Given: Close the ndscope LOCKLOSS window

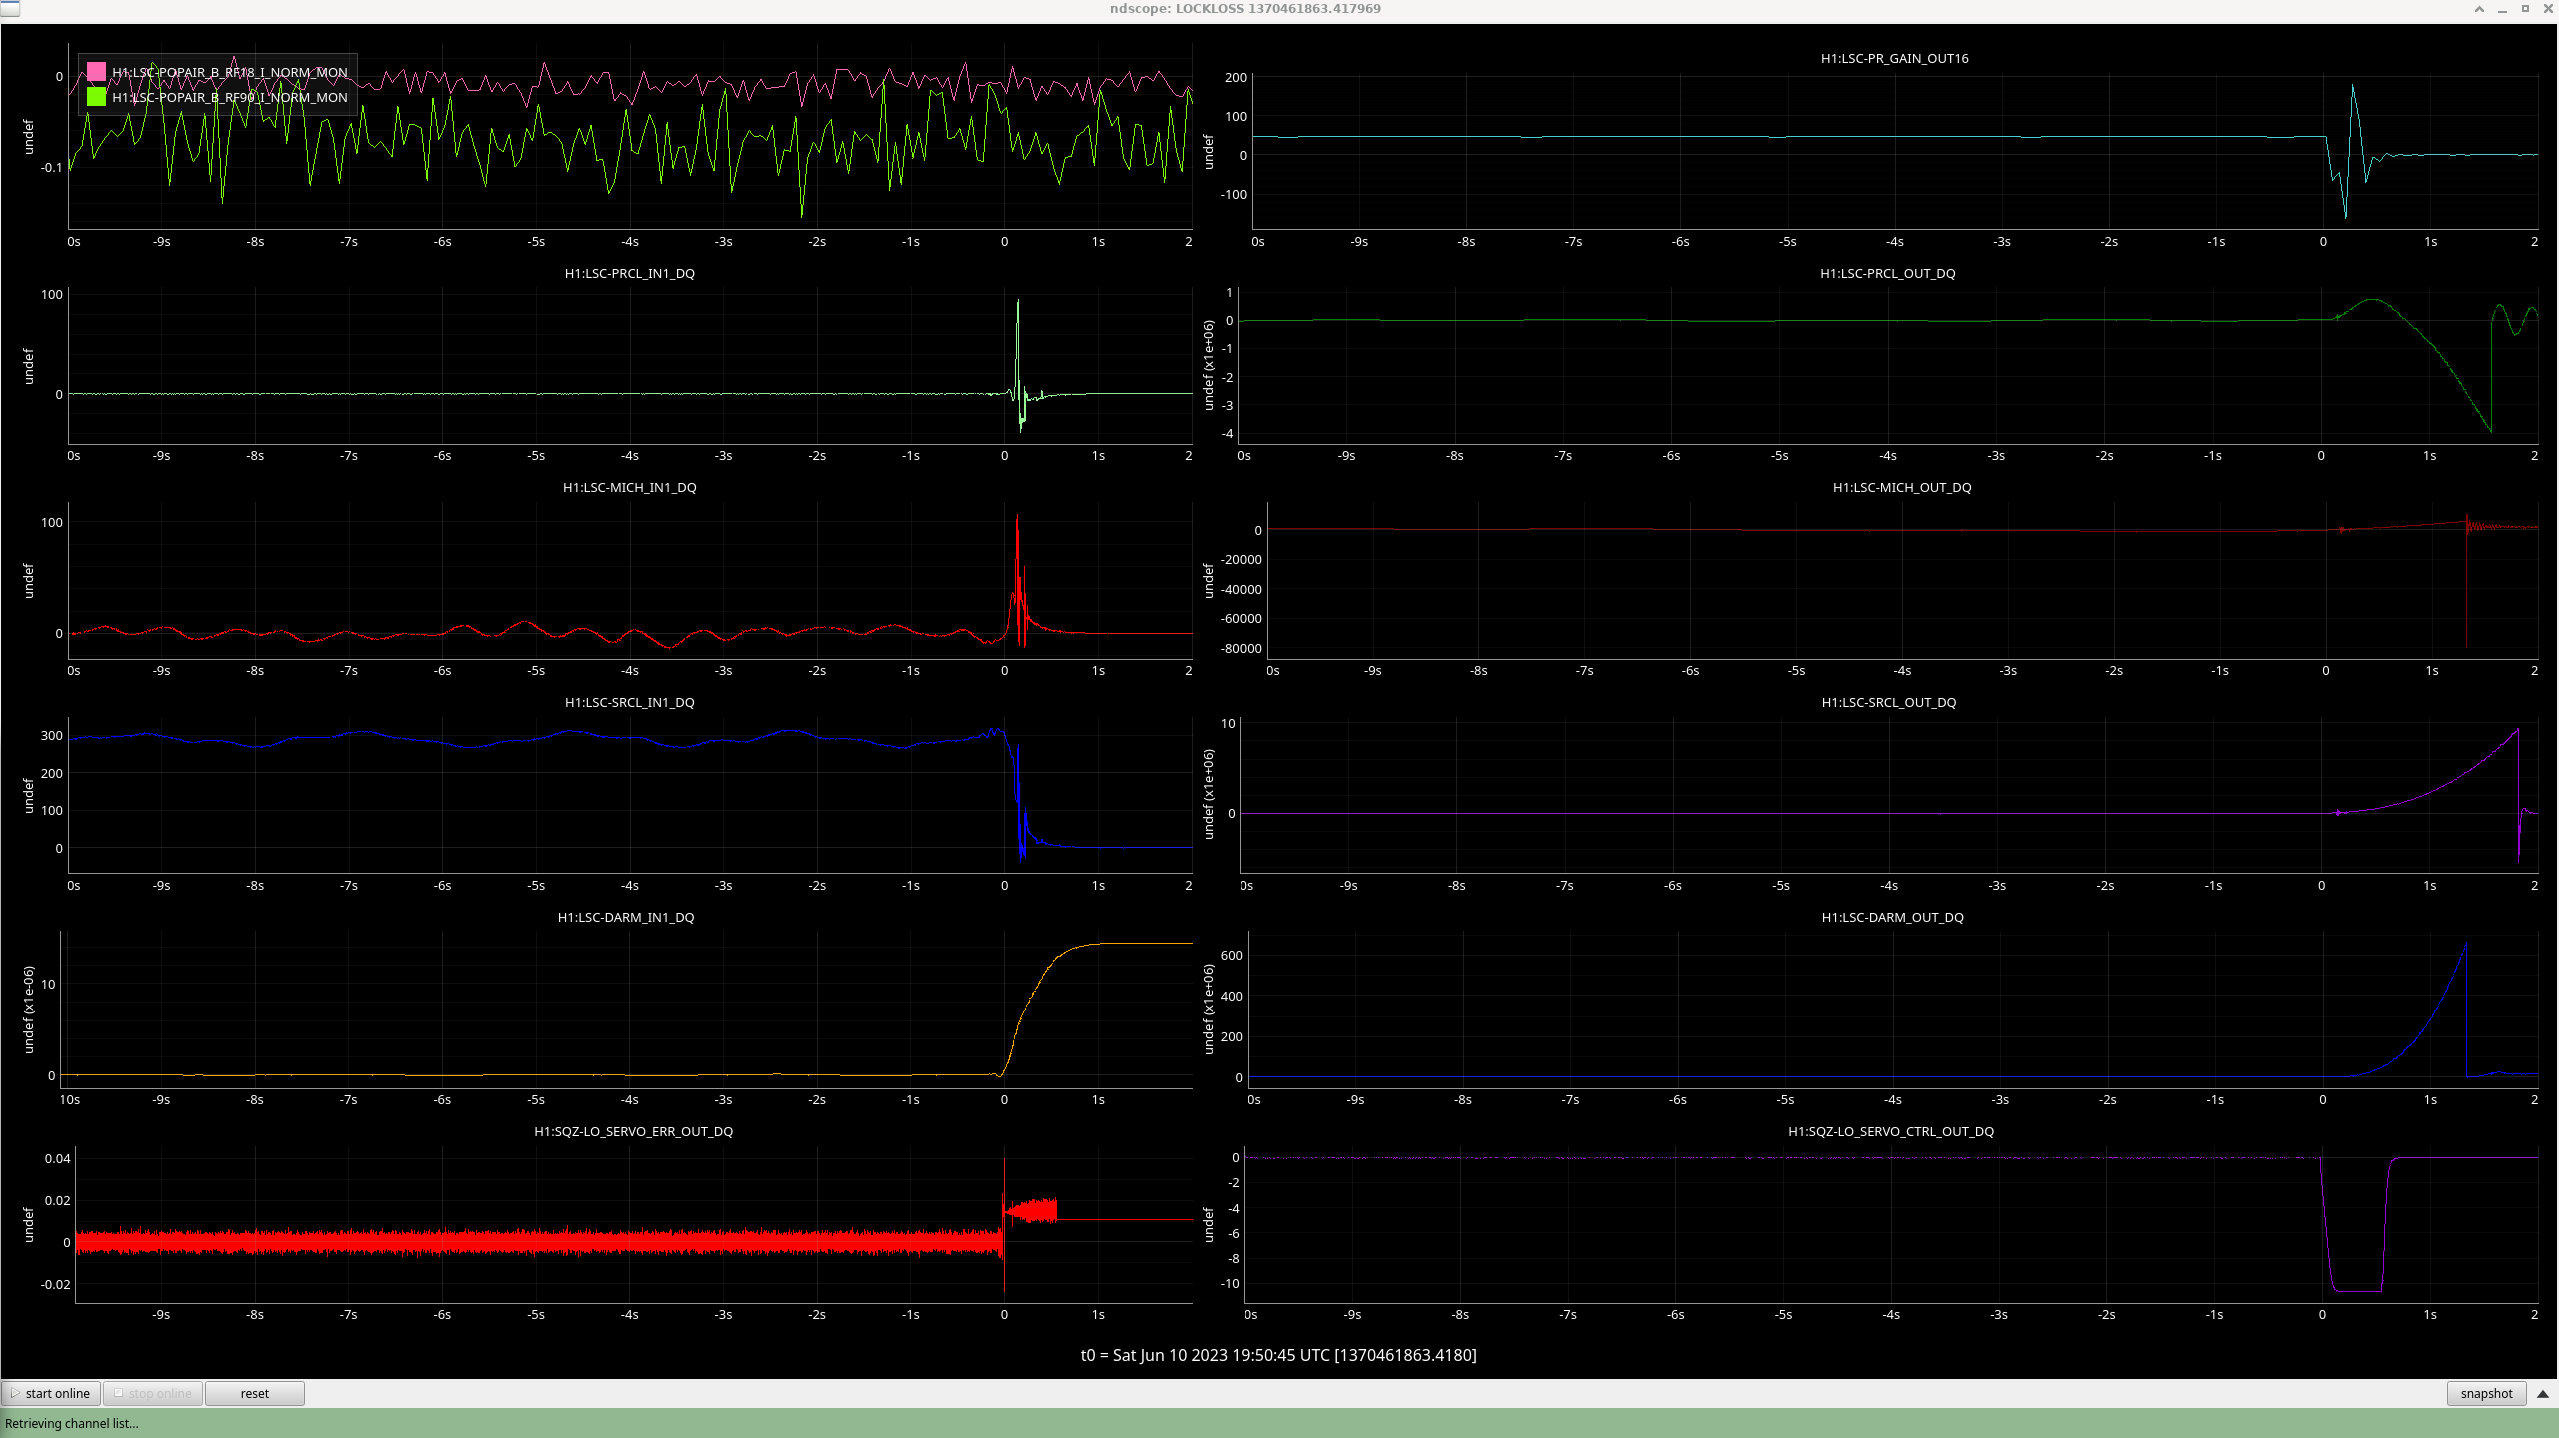Looking at the screenshot, I should click(x=2547, y=9).
